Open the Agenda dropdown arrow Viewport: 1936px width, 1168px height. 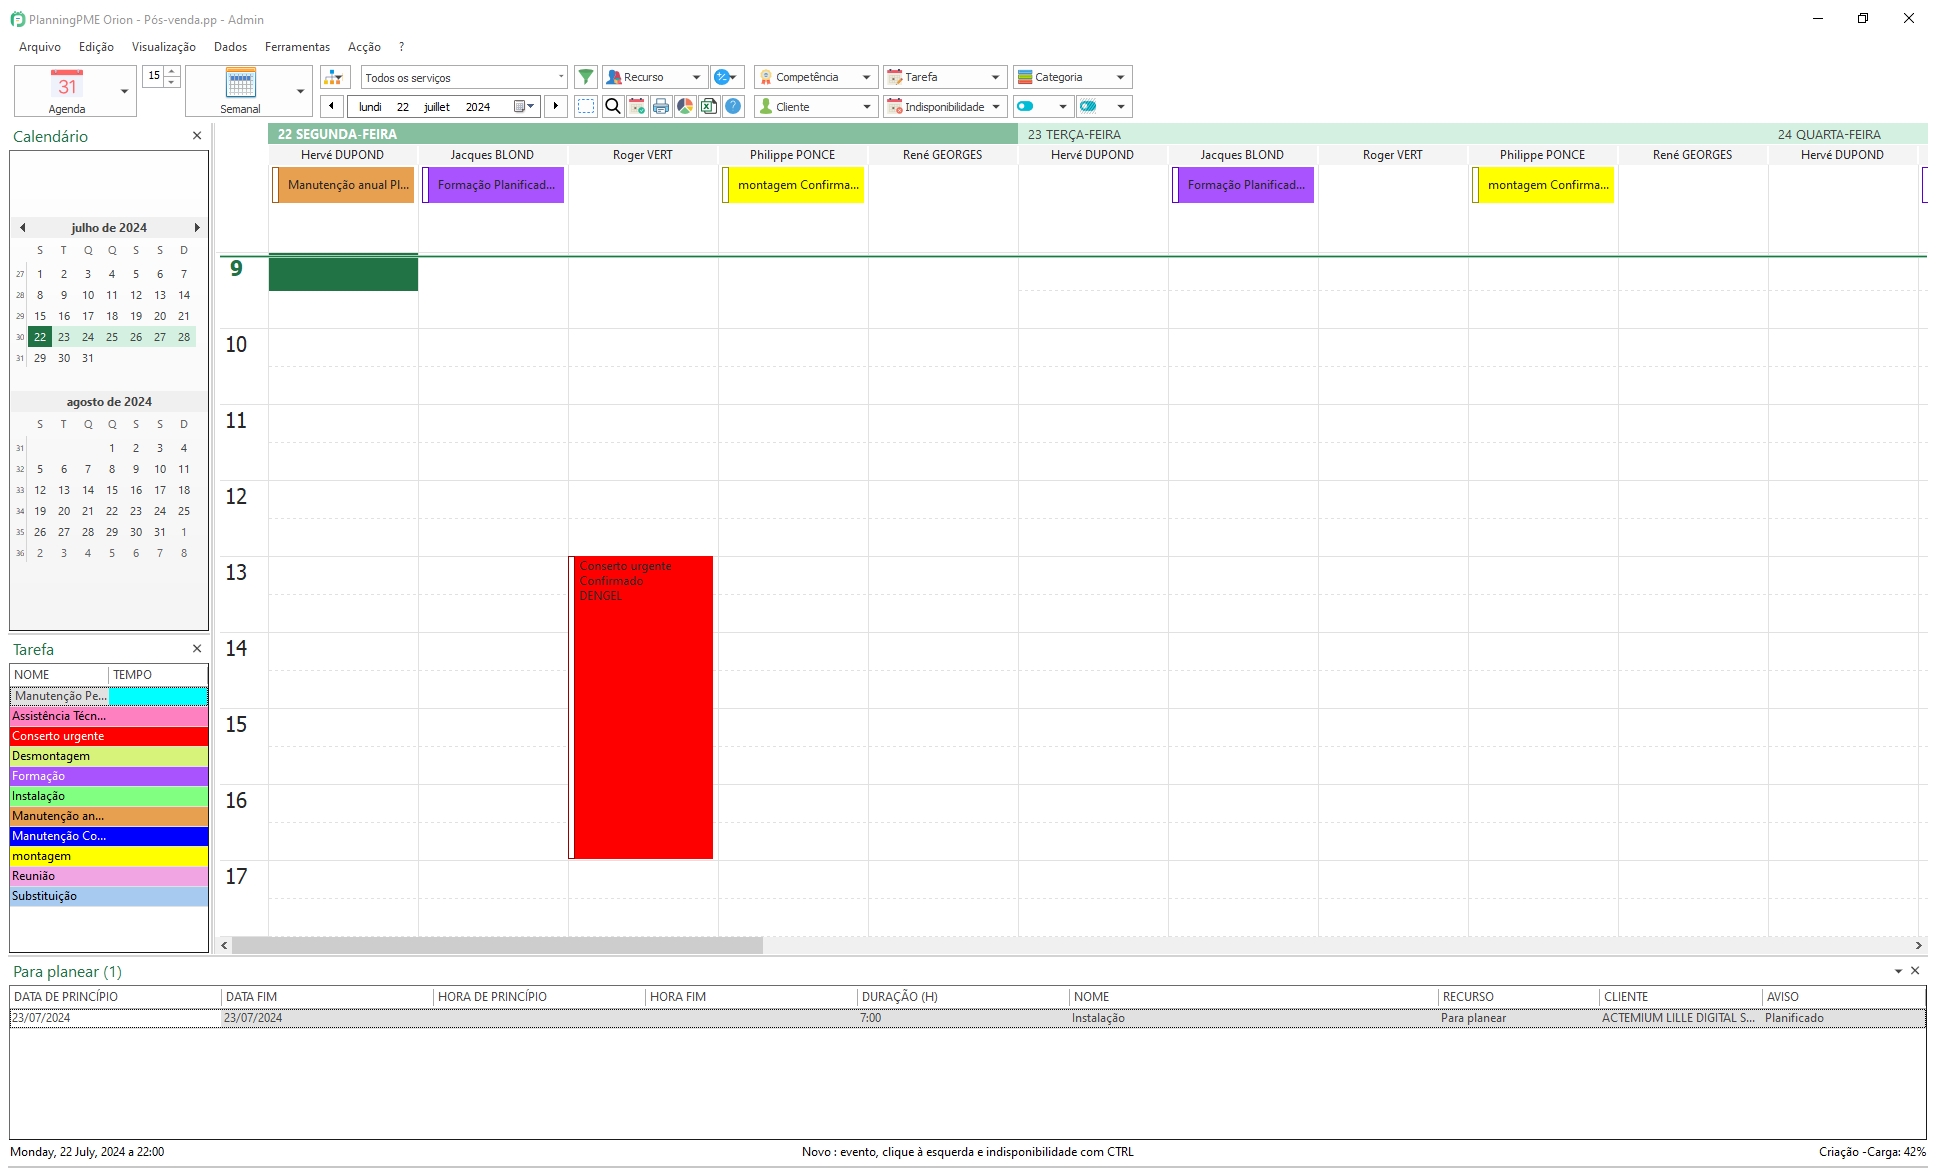pos(124,91)
